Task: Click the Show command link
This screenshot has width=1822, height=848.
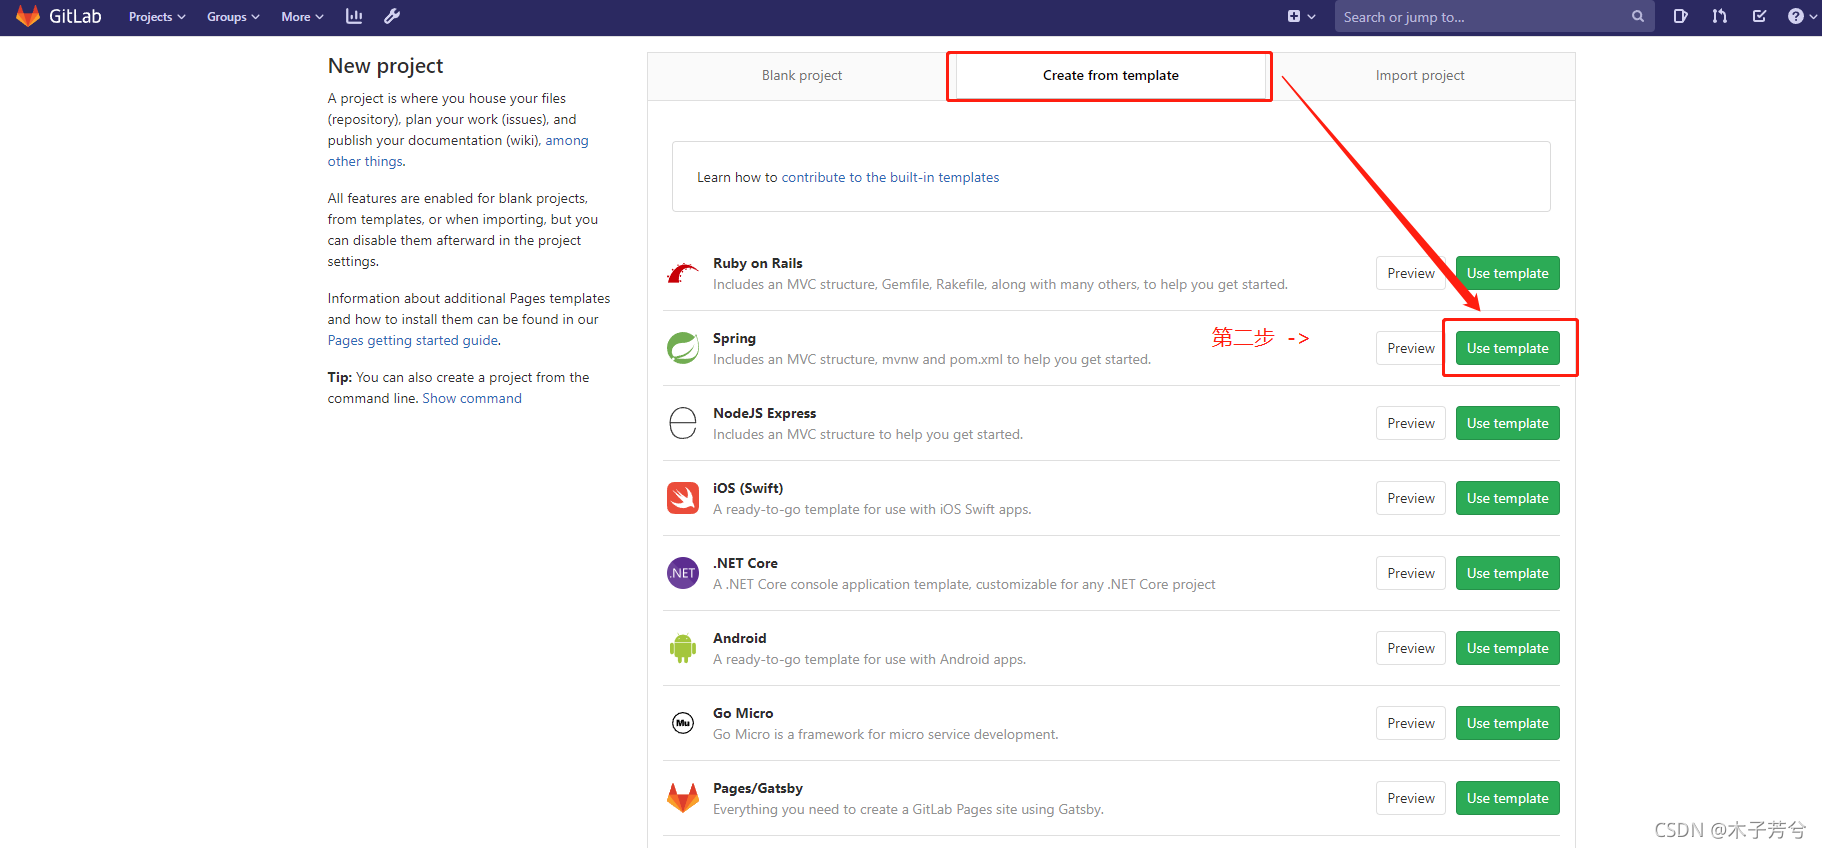Action: (472, 399)
